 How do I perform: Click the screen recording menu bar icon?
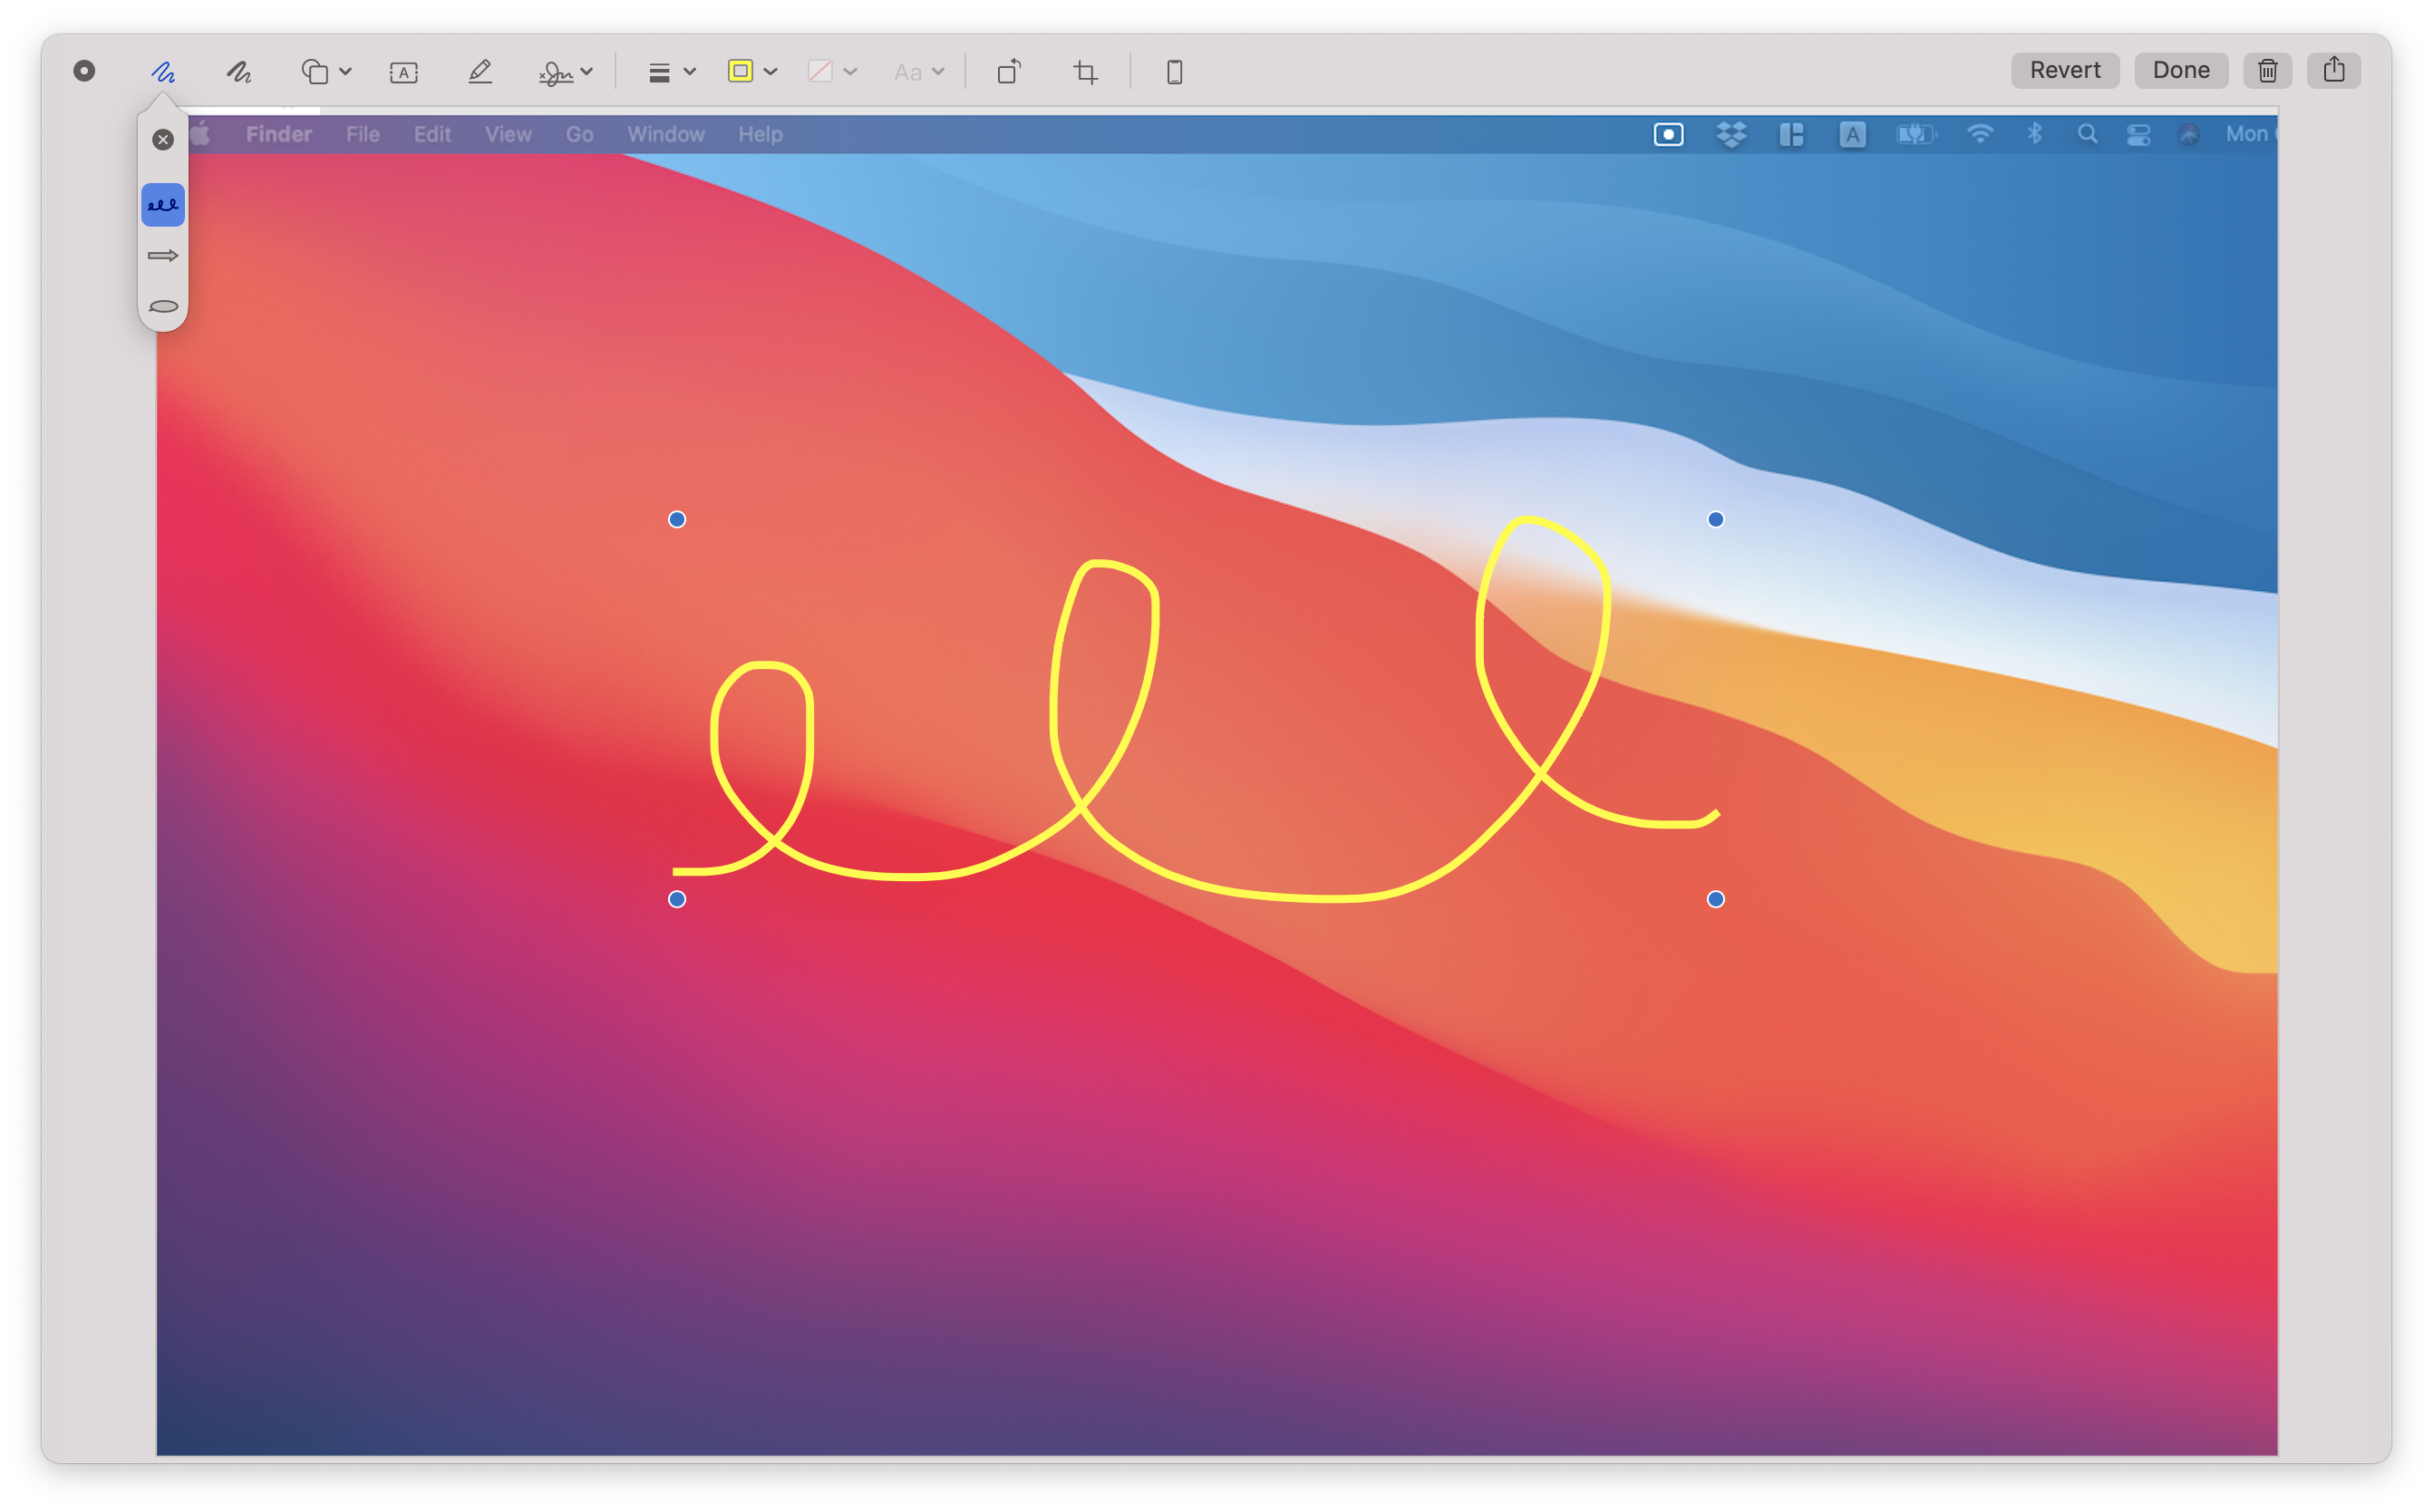pos(1668,134)
